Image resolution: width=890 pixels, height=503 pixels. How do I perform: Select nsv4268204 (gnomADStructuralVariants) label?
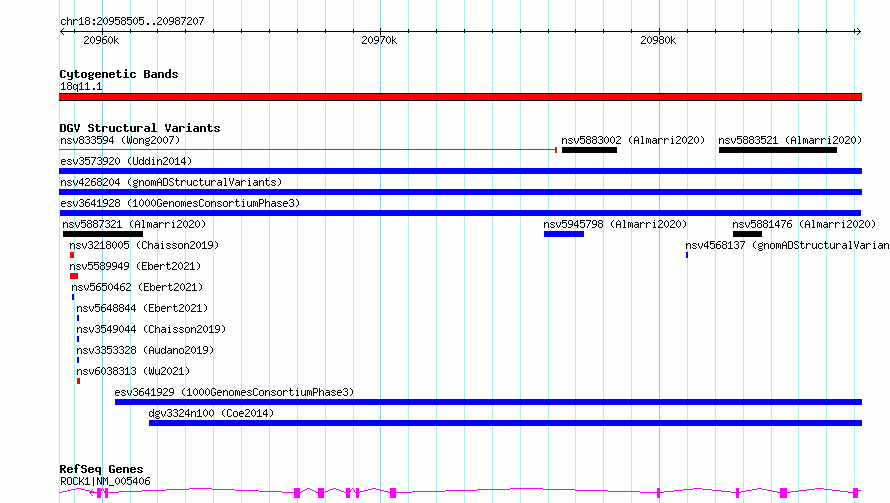[x=171, y=182]
